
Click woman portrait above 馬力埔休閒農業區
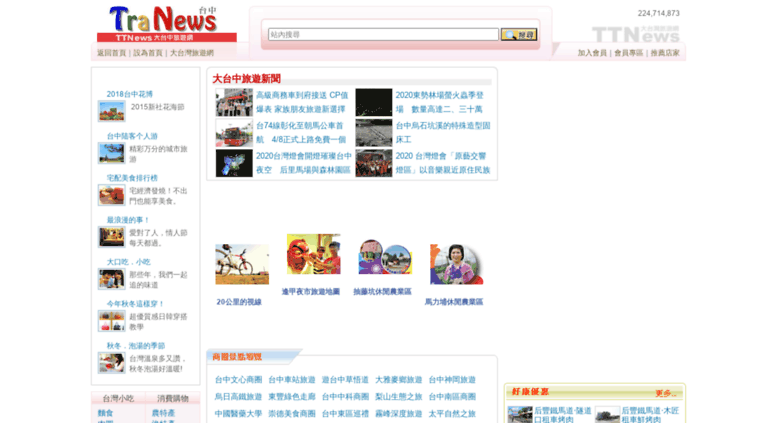[x=456, y=264]
